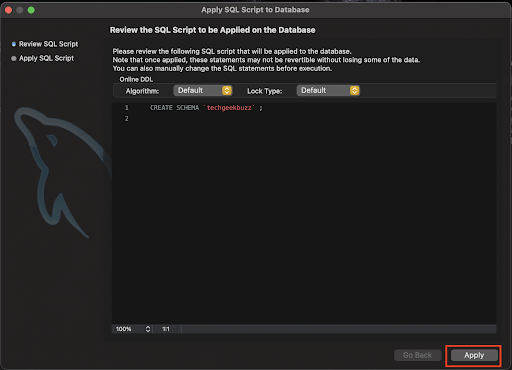Click the techgeekbuzz schema name in script
The image size is (512, 370).
(229, 108)
